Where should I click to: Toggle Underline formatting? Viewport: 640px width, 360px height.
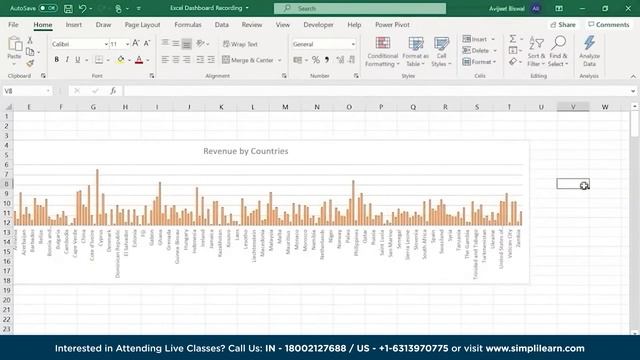(78, 60)
